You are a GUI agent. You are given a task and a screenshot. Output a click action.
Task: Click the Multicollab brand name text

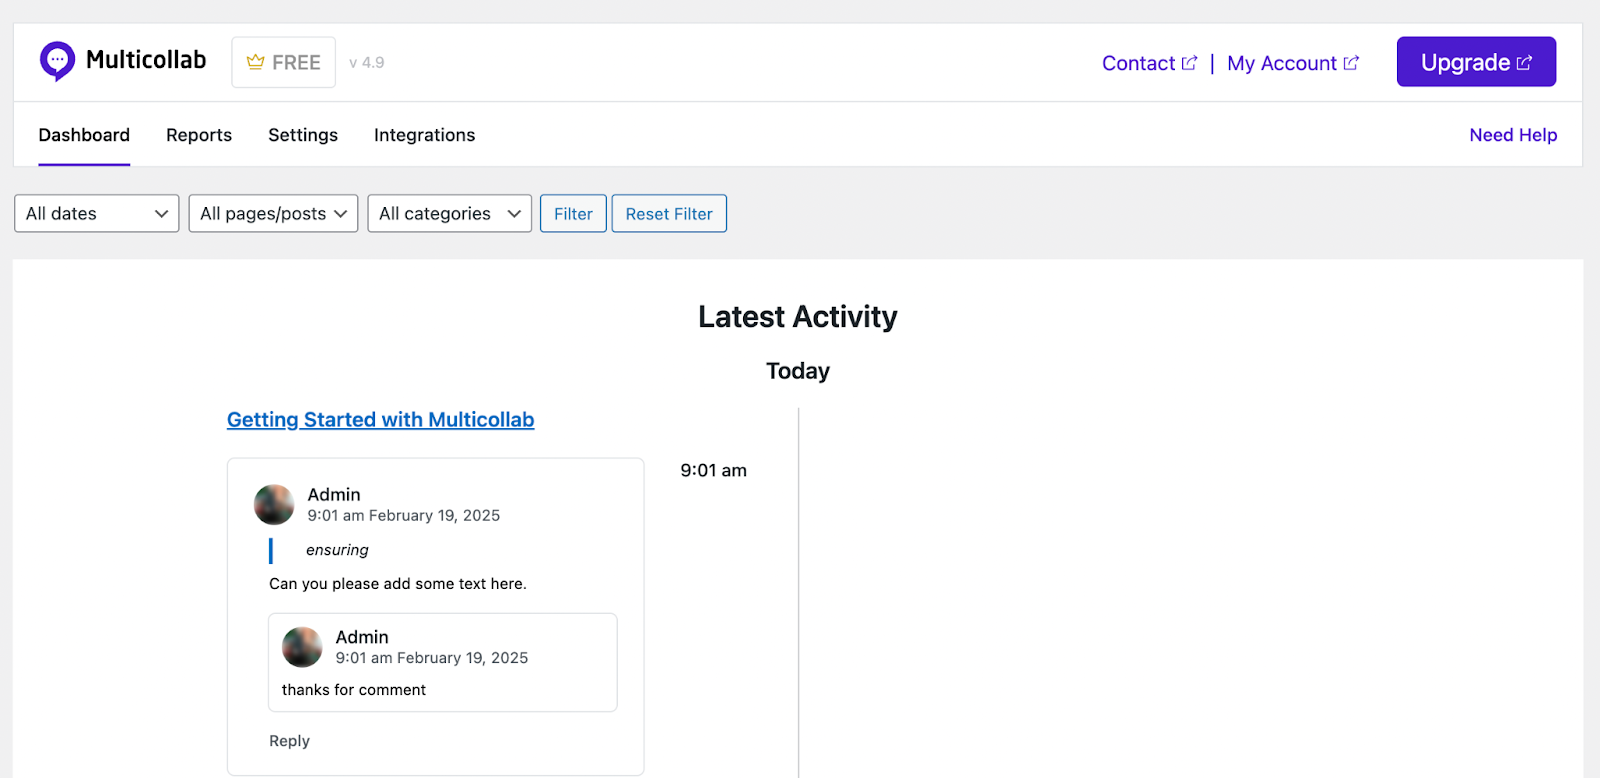146,60
